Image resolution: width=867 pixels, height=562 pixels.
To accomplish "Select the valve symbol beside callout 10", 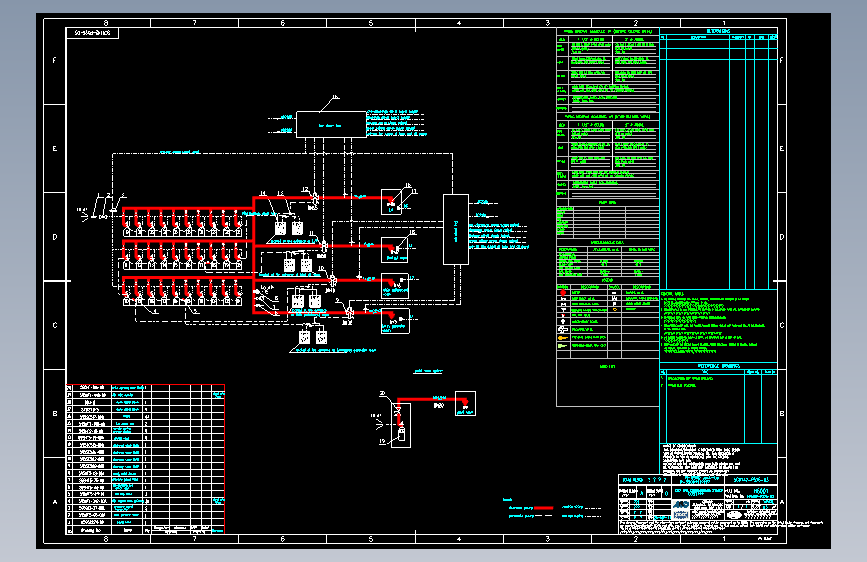I will tap(333, 280).
